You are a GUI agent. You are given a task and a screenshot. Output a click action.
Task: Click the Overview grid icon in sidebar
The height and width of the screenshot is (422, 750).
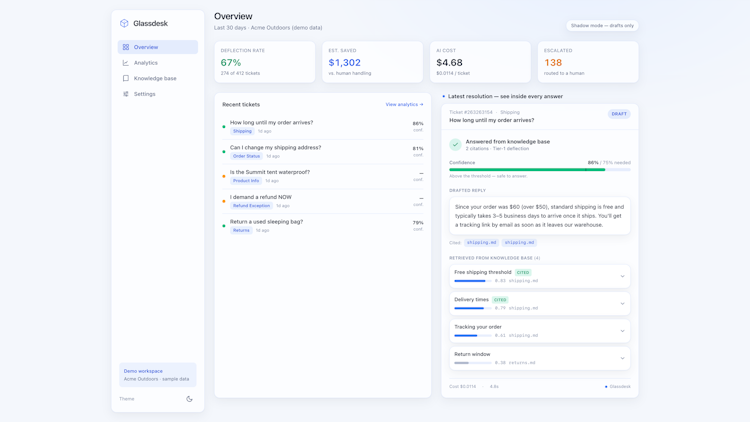[126, 47]
